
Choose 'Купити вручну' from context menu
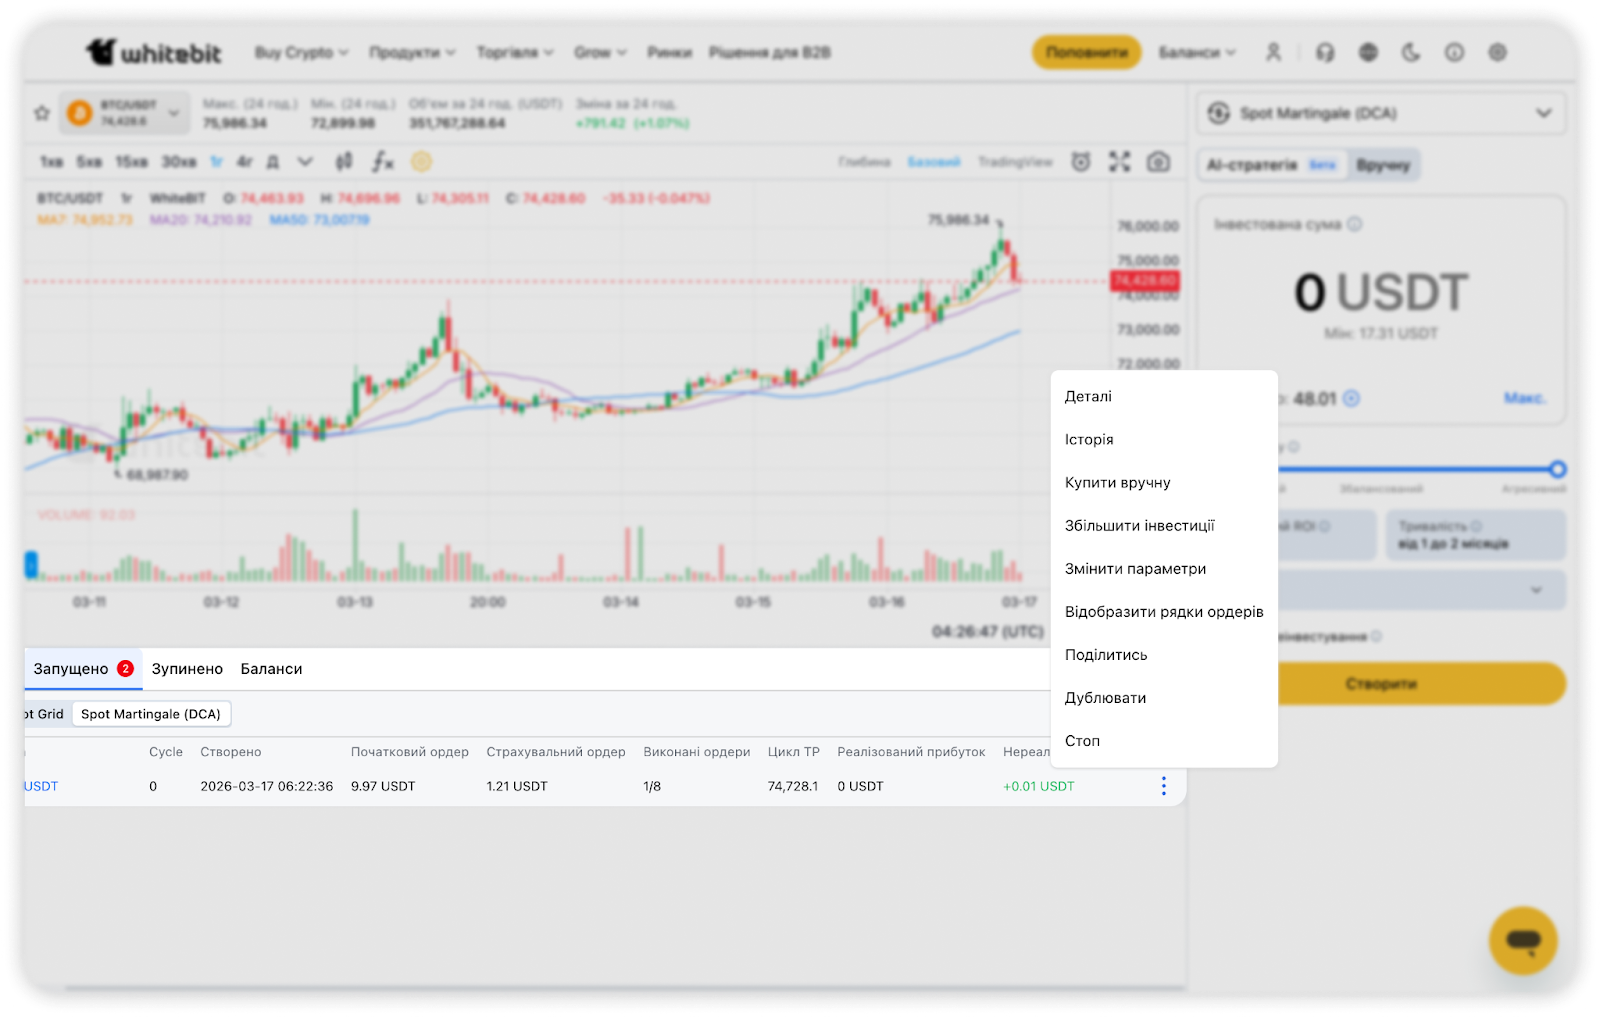coord(1117,482)
